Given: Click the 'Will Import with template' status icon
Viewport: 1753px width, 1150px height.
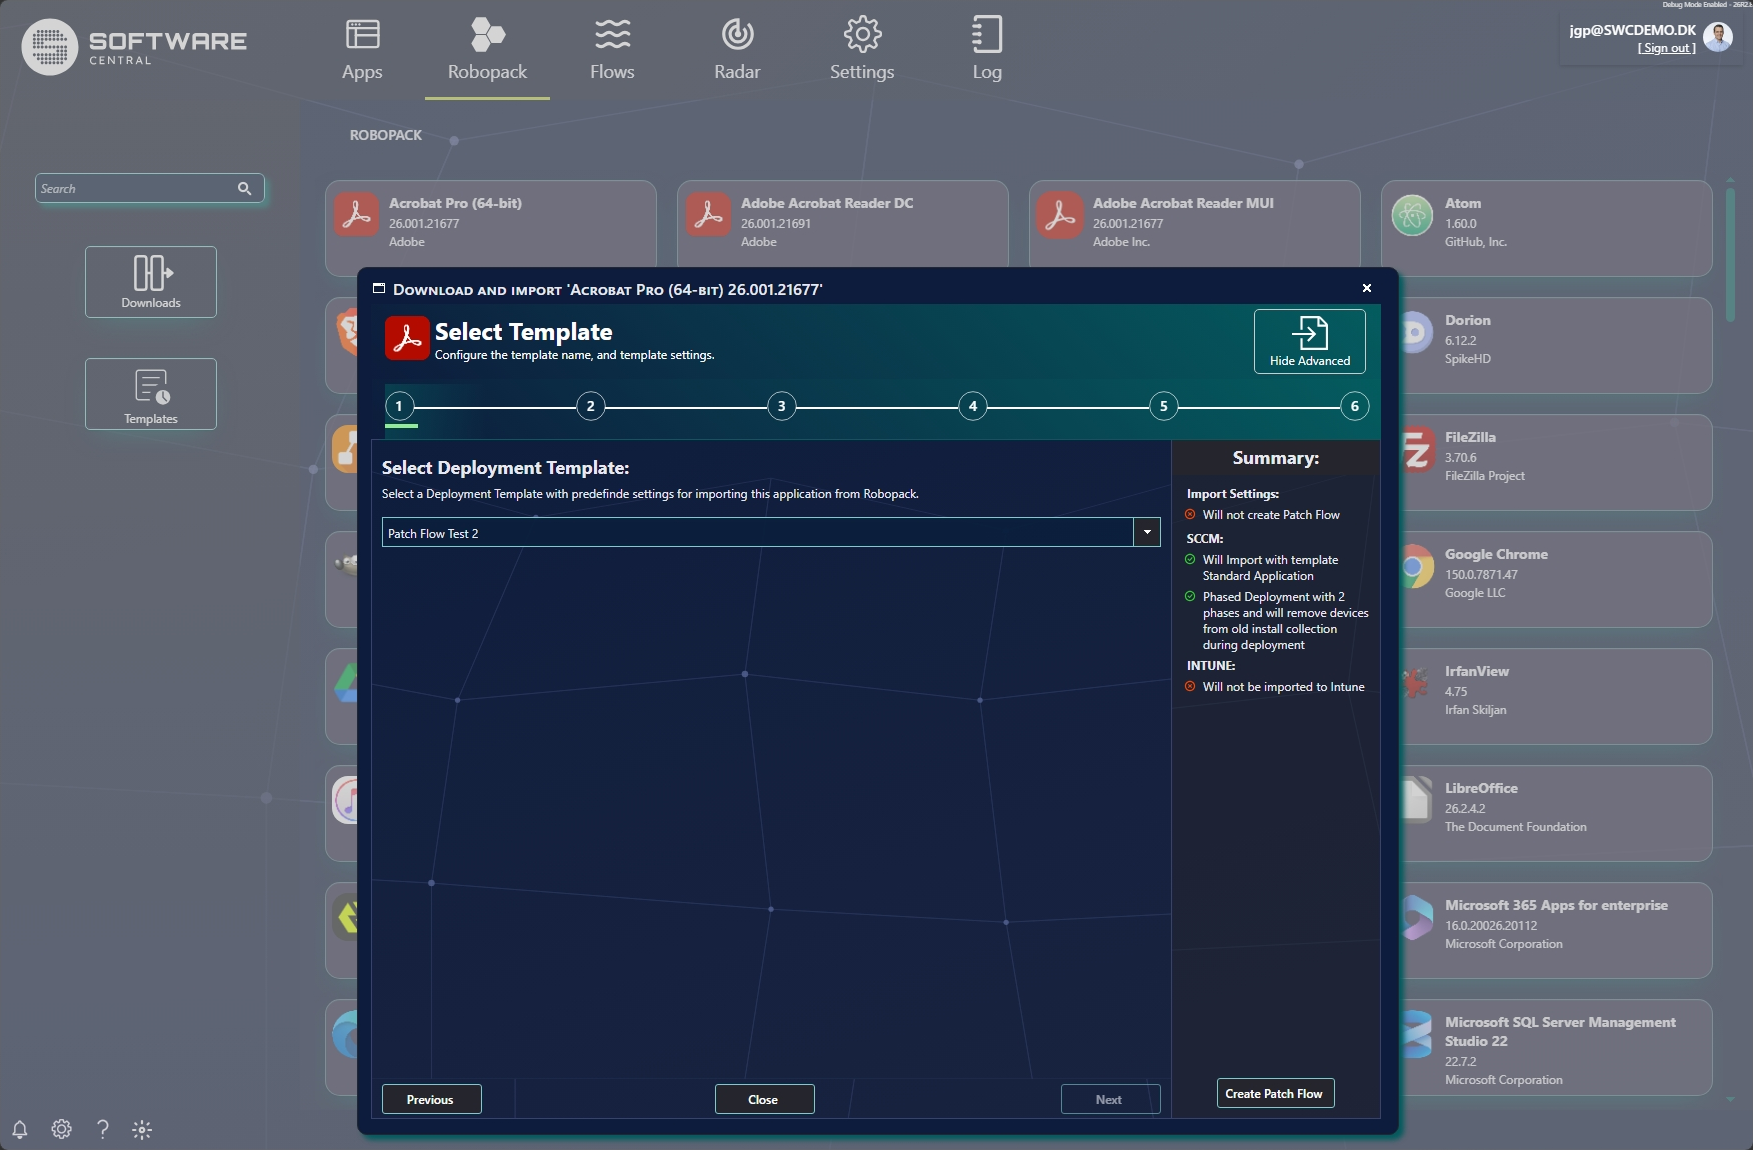Looking at the screenshot, I should point(1190,560).
